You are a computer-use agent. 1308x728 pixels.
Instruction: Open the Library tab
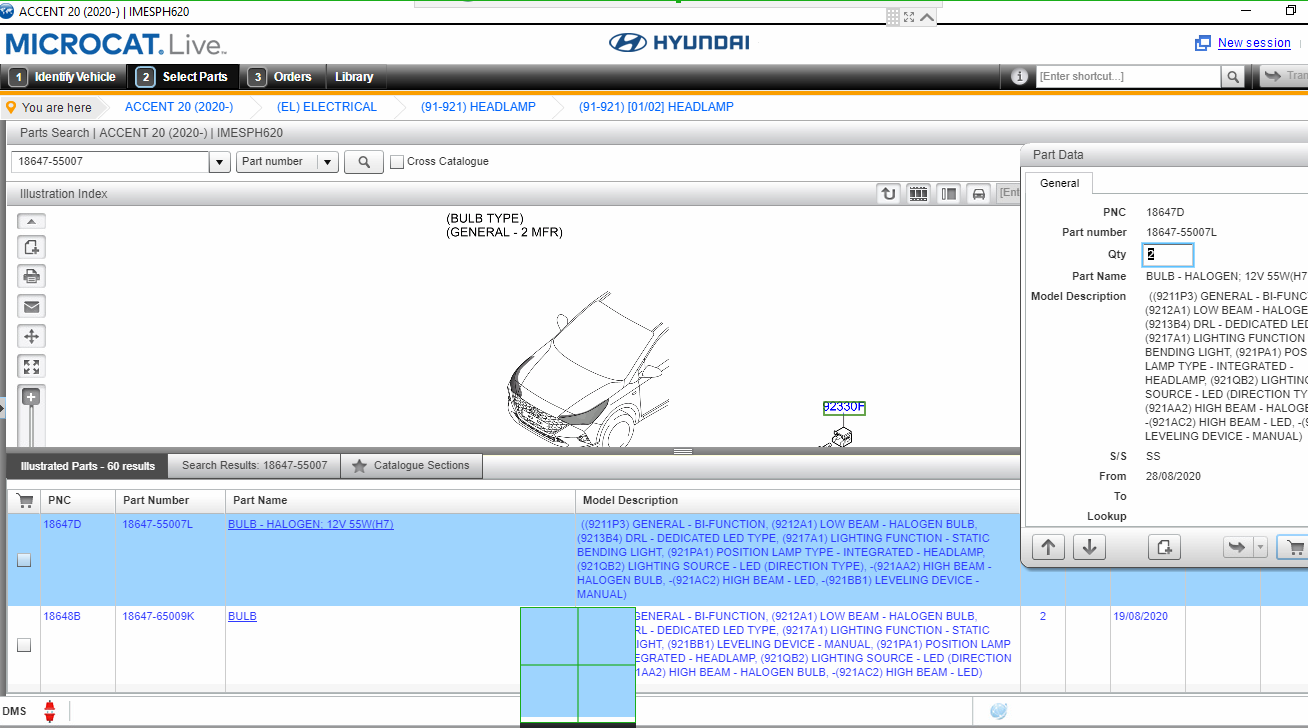[354, 77]
